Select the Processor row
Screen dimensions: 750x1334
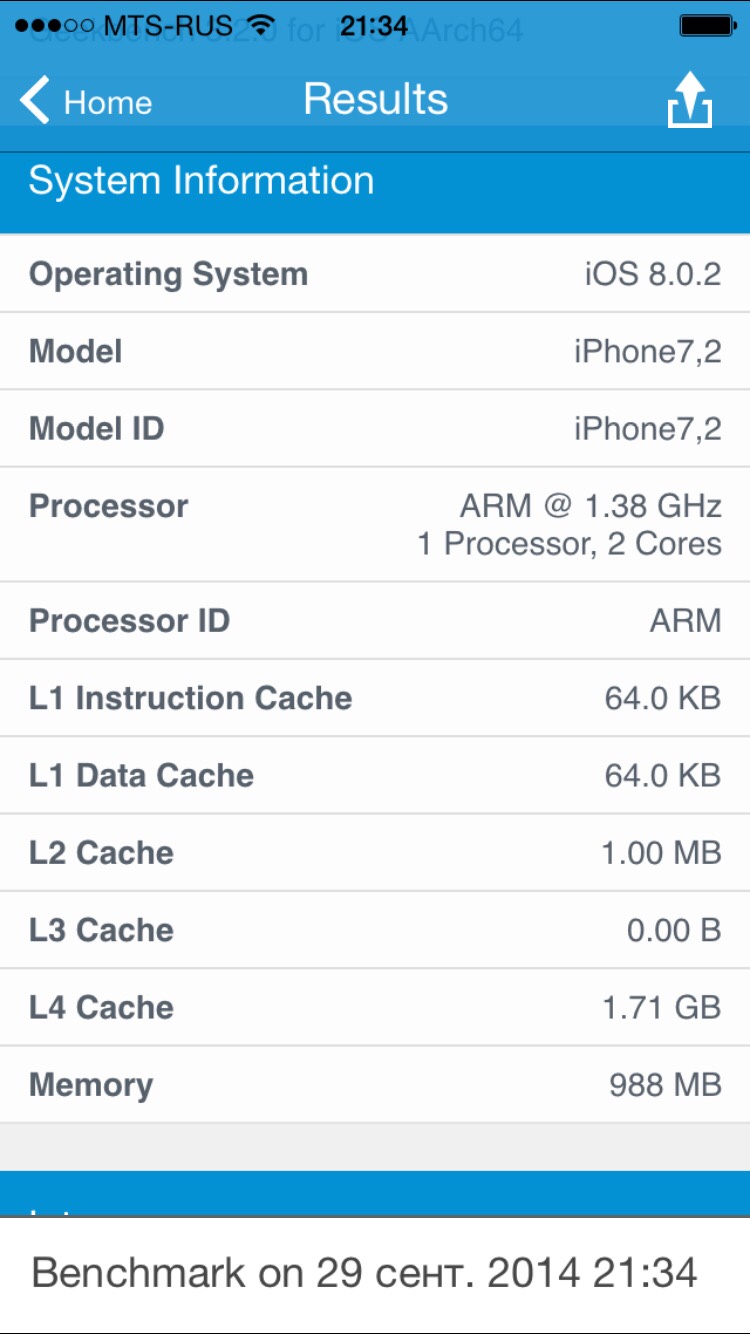pyautogui.click(x=375, y=524)
